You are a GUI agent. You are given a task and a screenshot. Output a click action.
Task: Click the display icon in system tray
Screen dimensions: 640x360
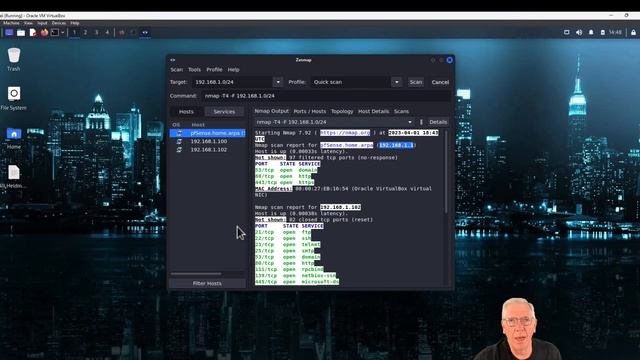coord(567,32)
